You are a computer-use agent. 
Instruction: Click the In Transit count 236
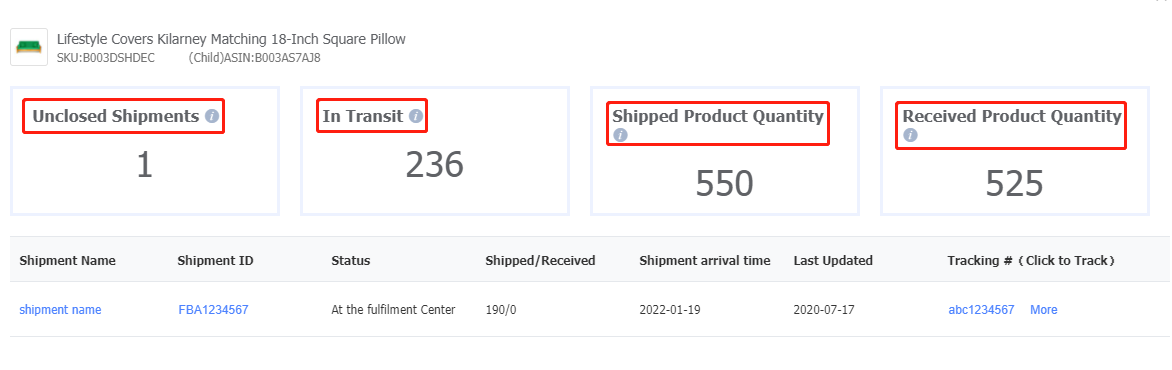pyautogui.click(x=434, y=165)
